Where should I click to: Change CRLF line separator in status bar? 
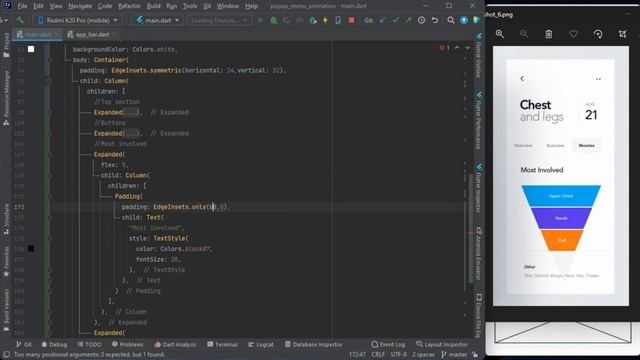click(378, 355)
